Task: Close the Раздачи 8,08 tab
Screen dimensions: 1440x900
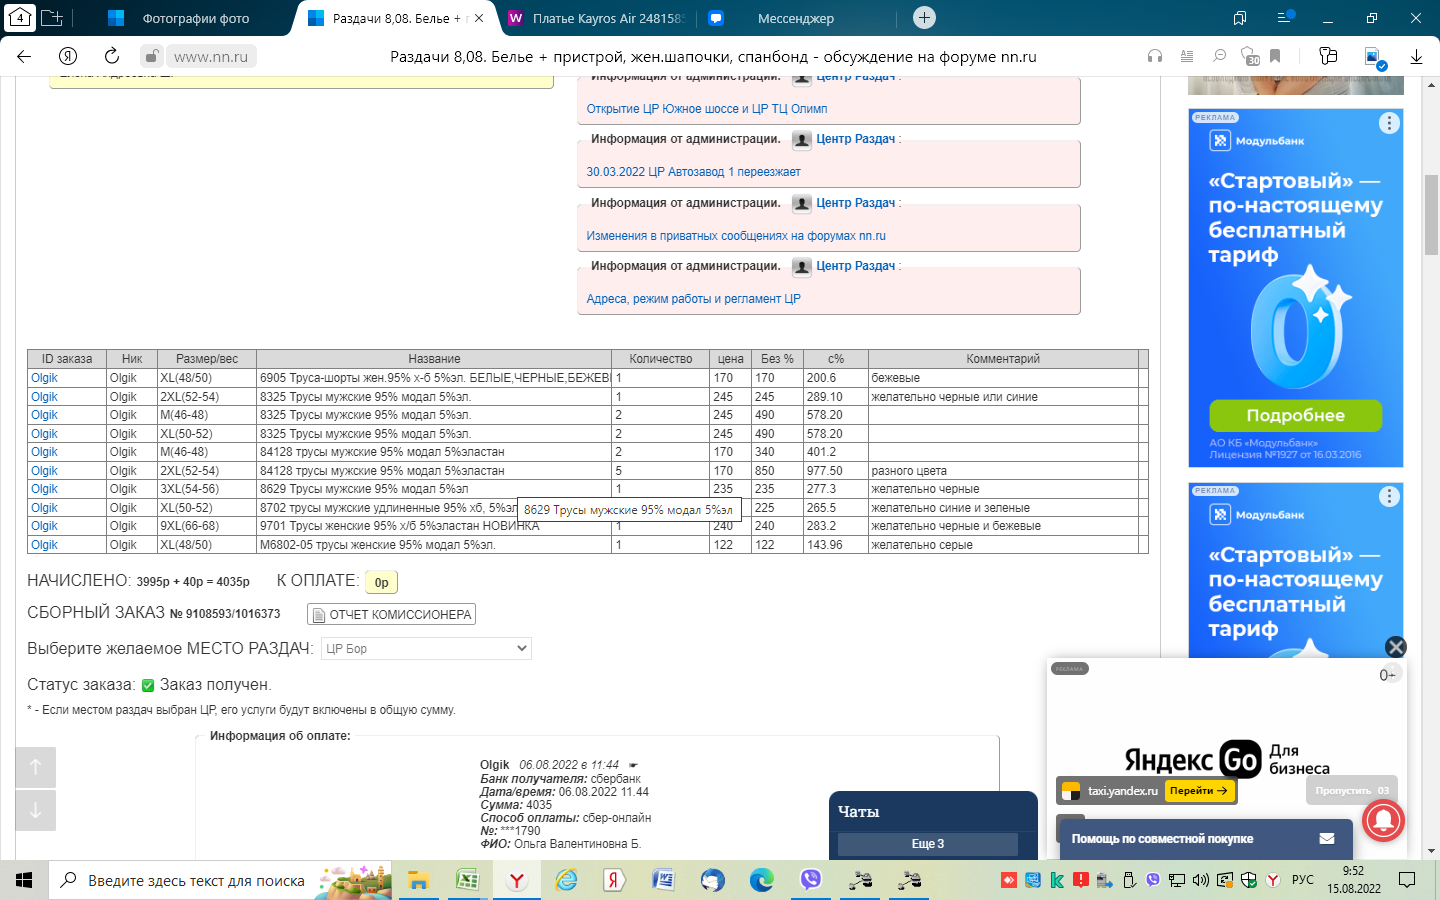Action: coord(479,18)
